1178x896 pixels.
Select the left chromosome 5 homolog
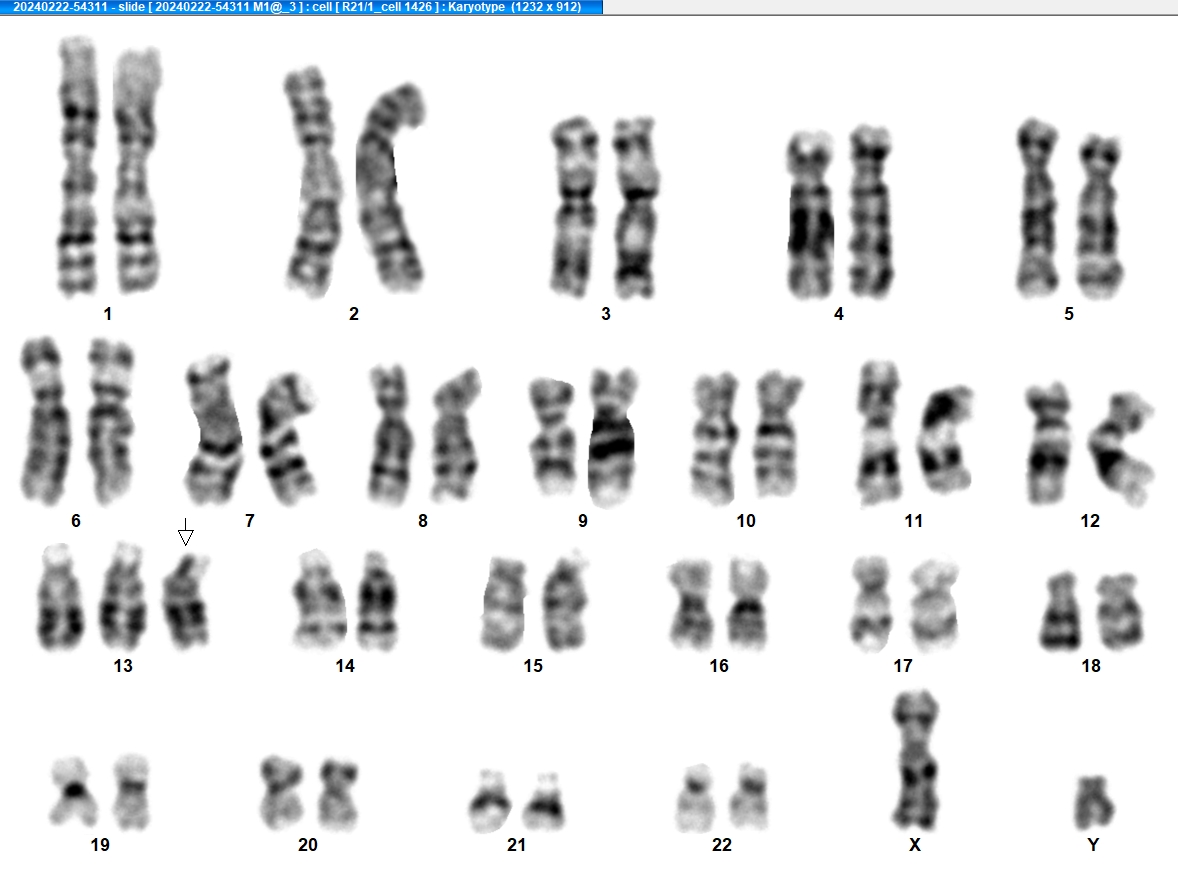point(1038,207)
